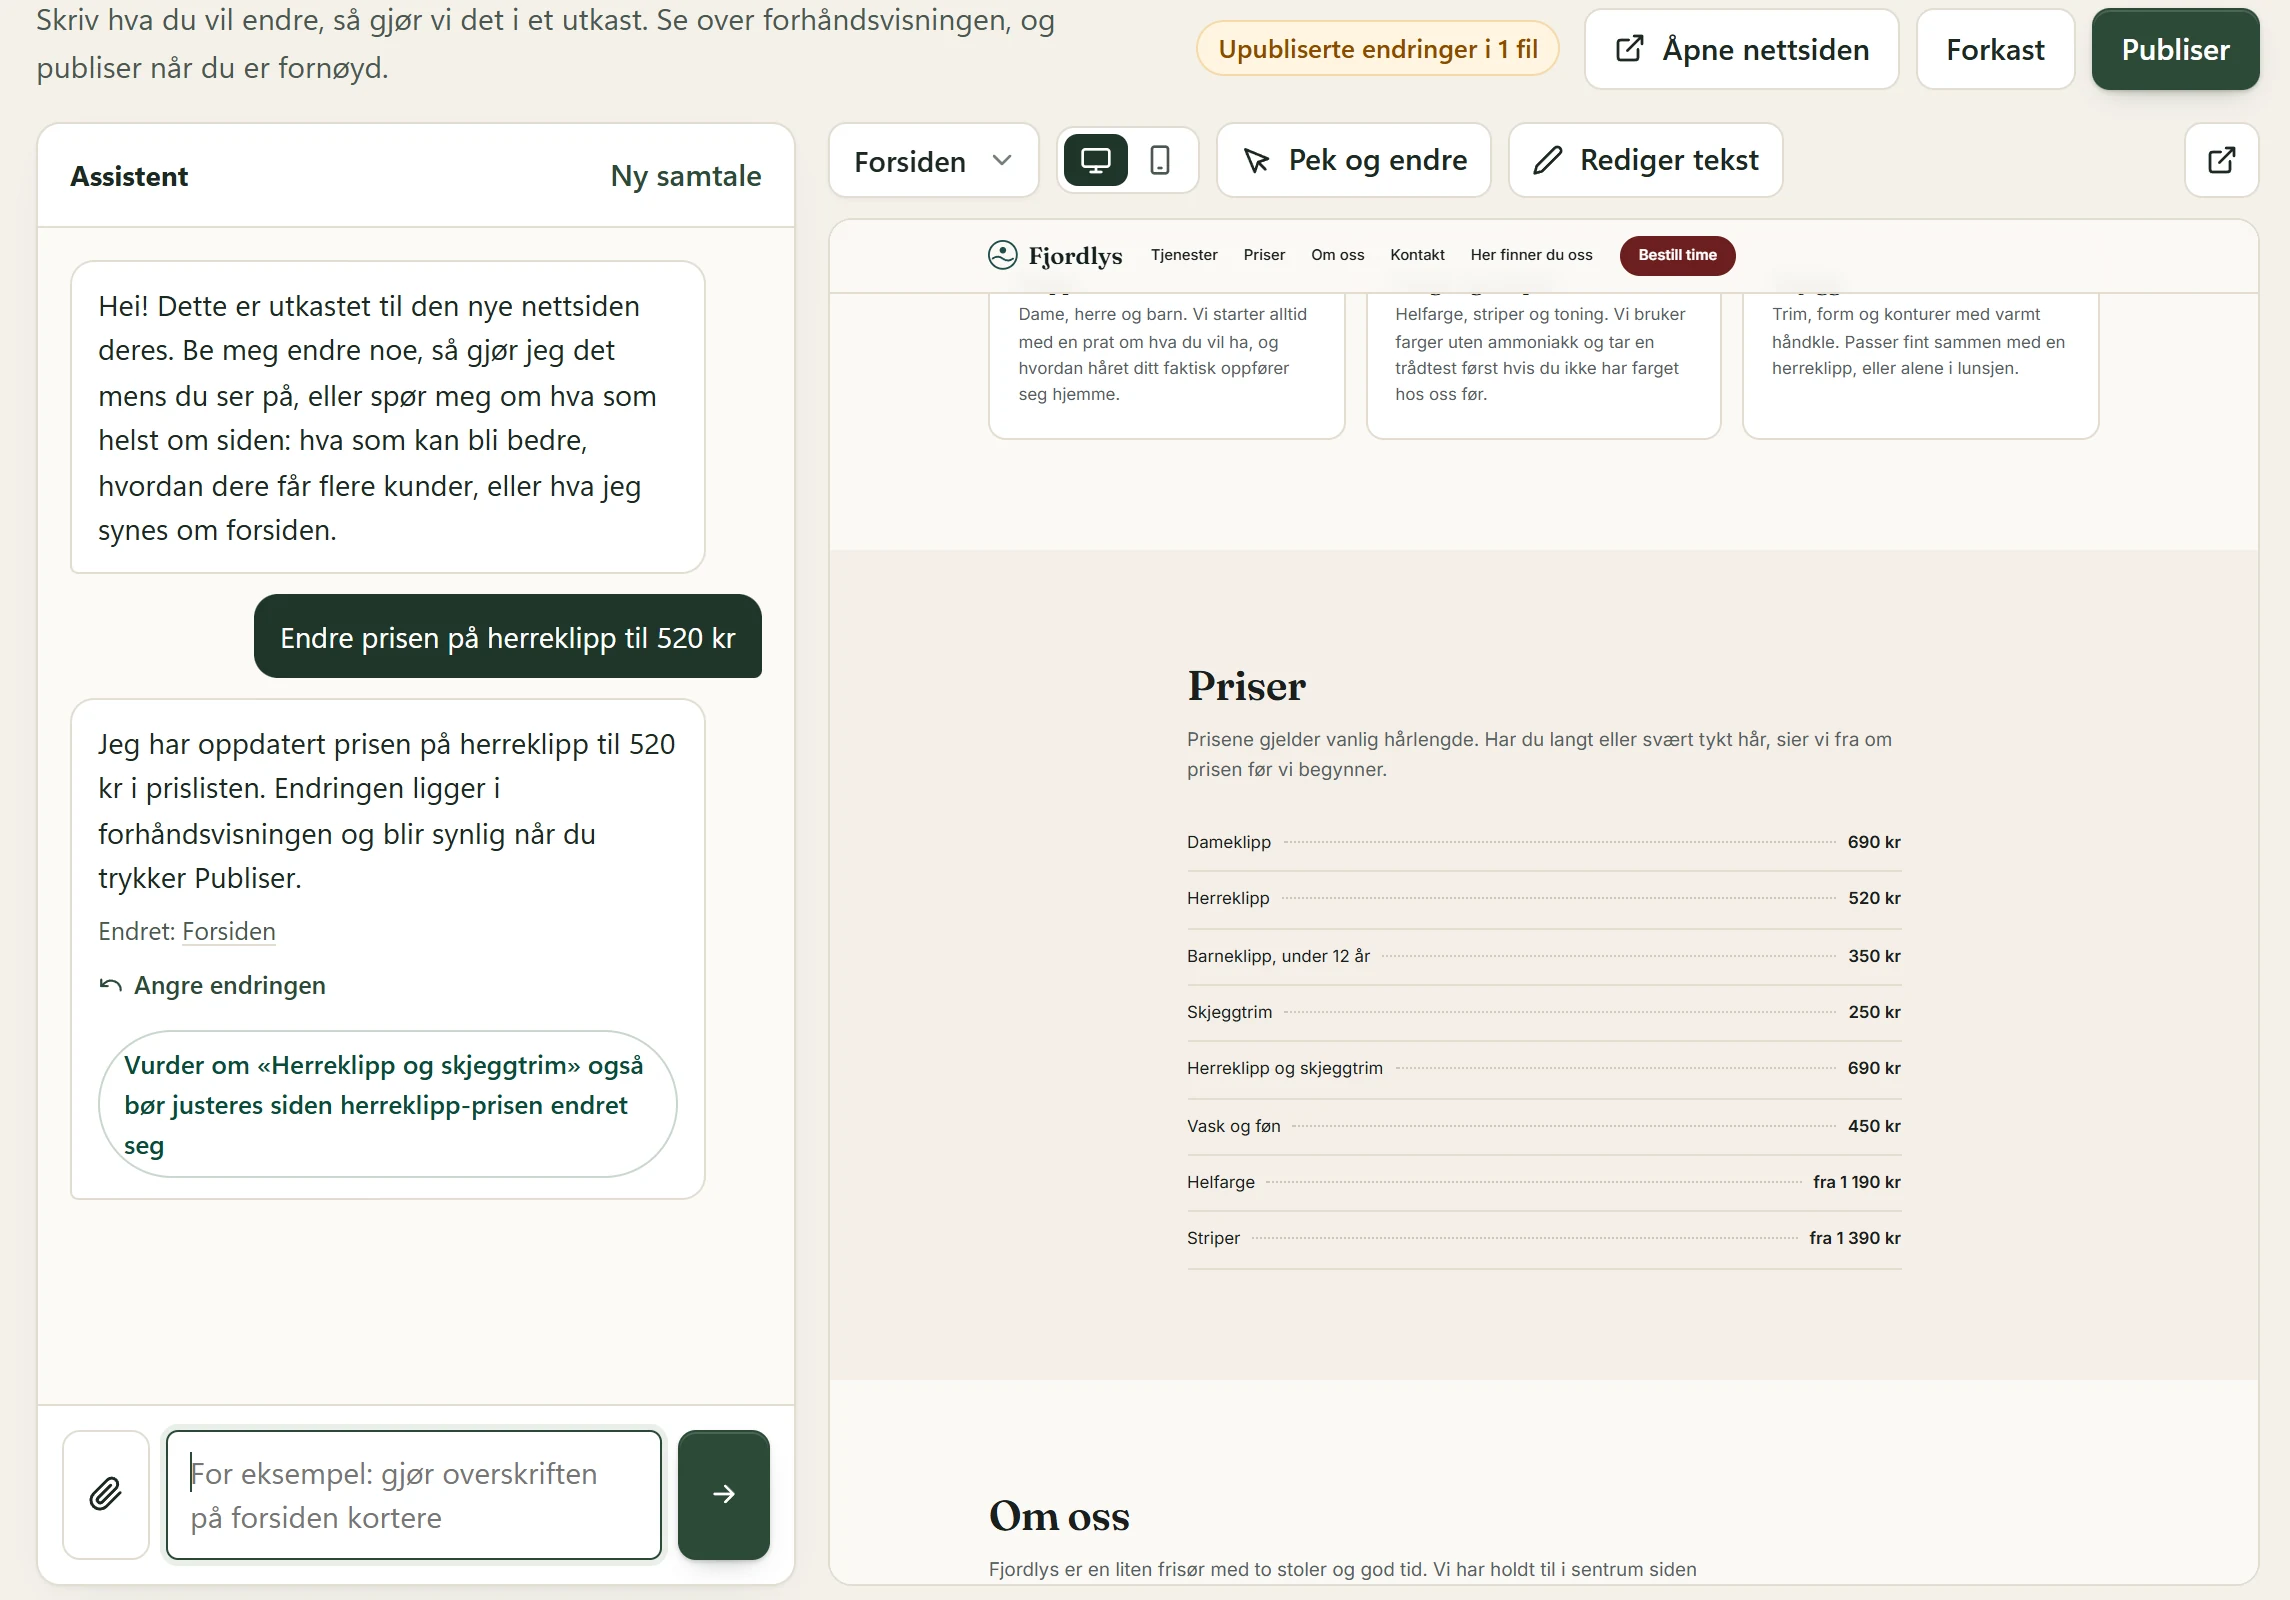Click Åpne nettsiden button

[1742, 49]
